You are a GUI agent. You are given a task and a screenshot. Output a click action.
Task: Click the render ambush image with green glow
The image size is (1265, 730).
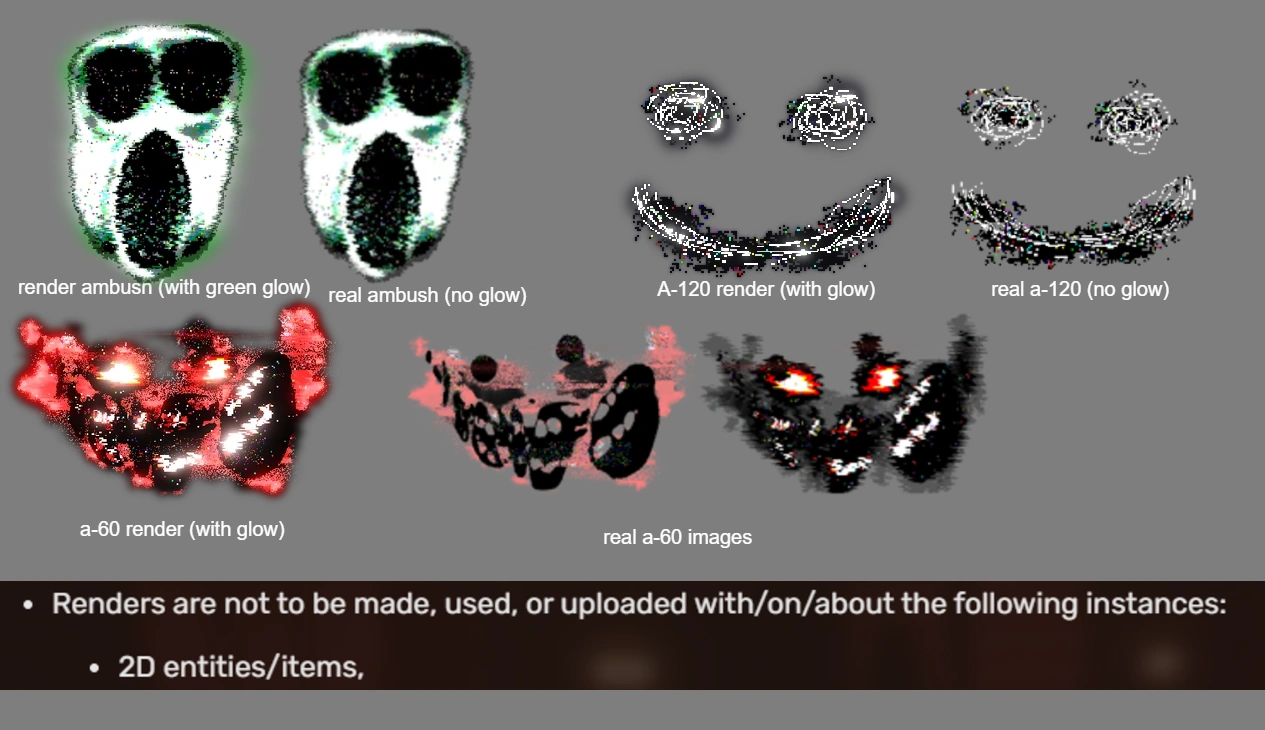[x=157, y=150]
